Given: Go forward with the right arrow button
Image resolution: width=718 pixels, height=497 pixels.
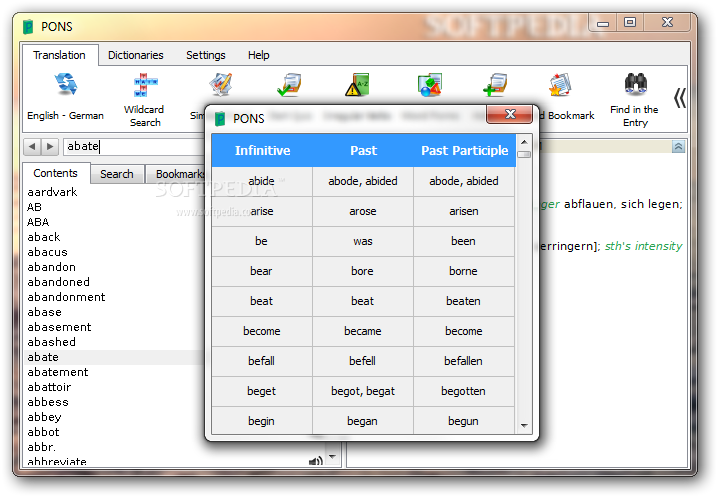Looking at the screenshot, I should point(50,147).
